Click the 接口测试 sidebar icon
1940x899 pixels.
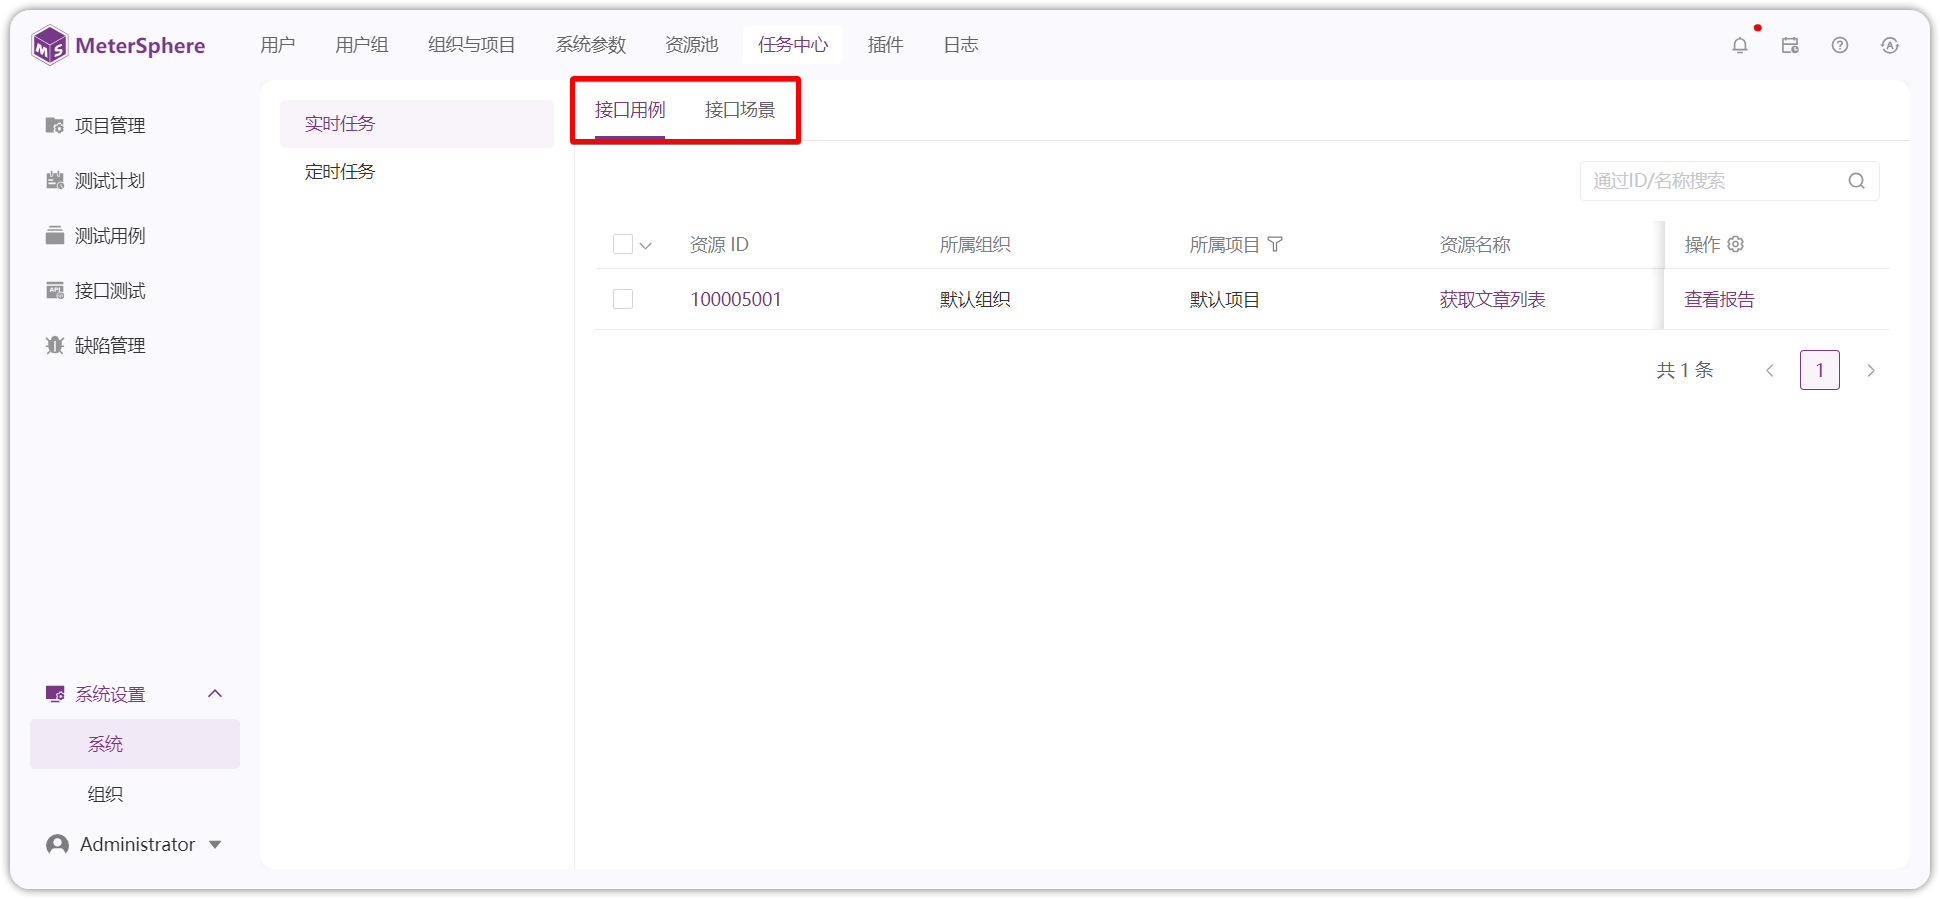tap(55, 290)
